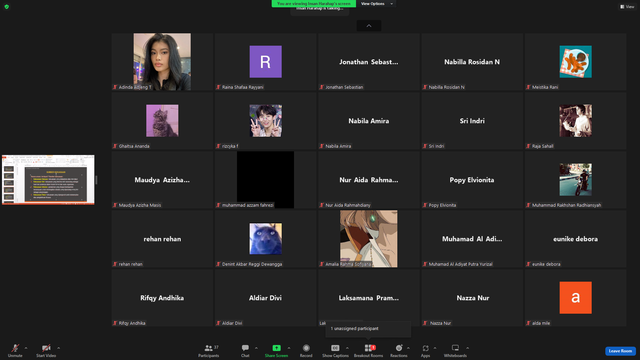The height and width of the screenshot is (360, 640).
Task: Click muhammad azzam fahrezi's black video tile
Action: 265,180
